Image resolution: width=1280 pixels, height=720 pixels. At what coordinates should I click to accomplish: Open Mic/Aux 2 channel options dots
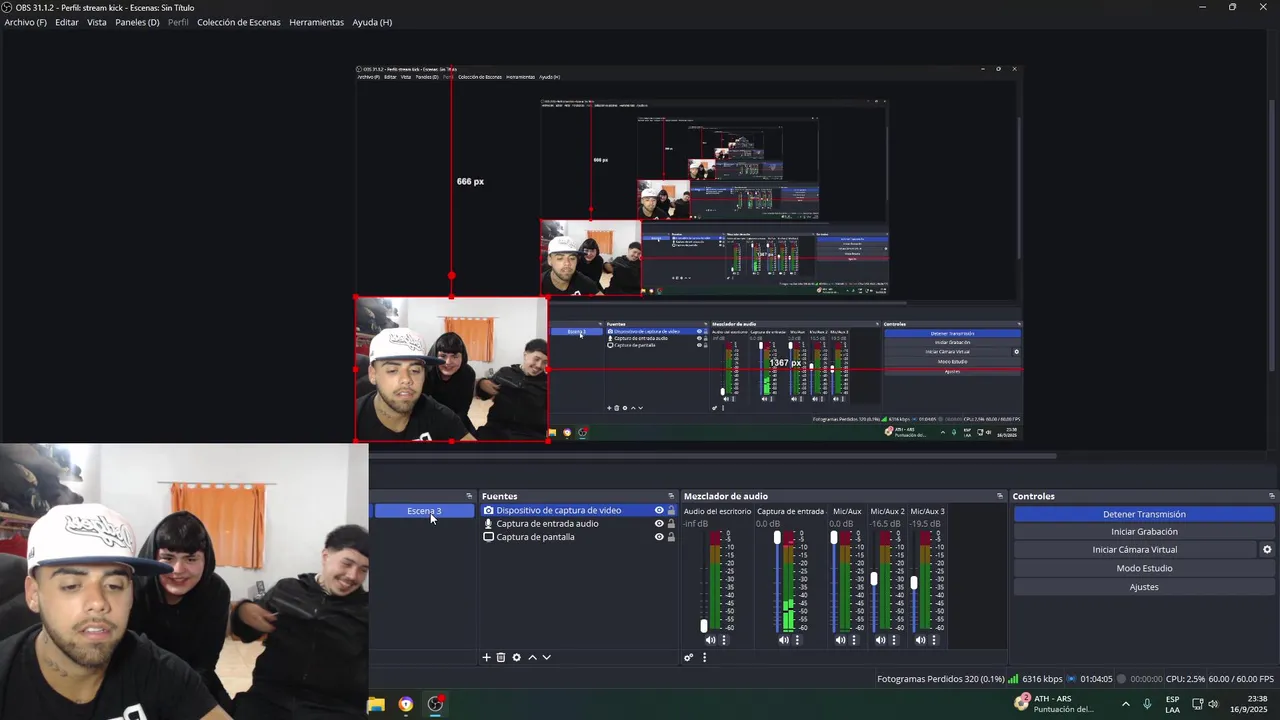click(894, 640)
